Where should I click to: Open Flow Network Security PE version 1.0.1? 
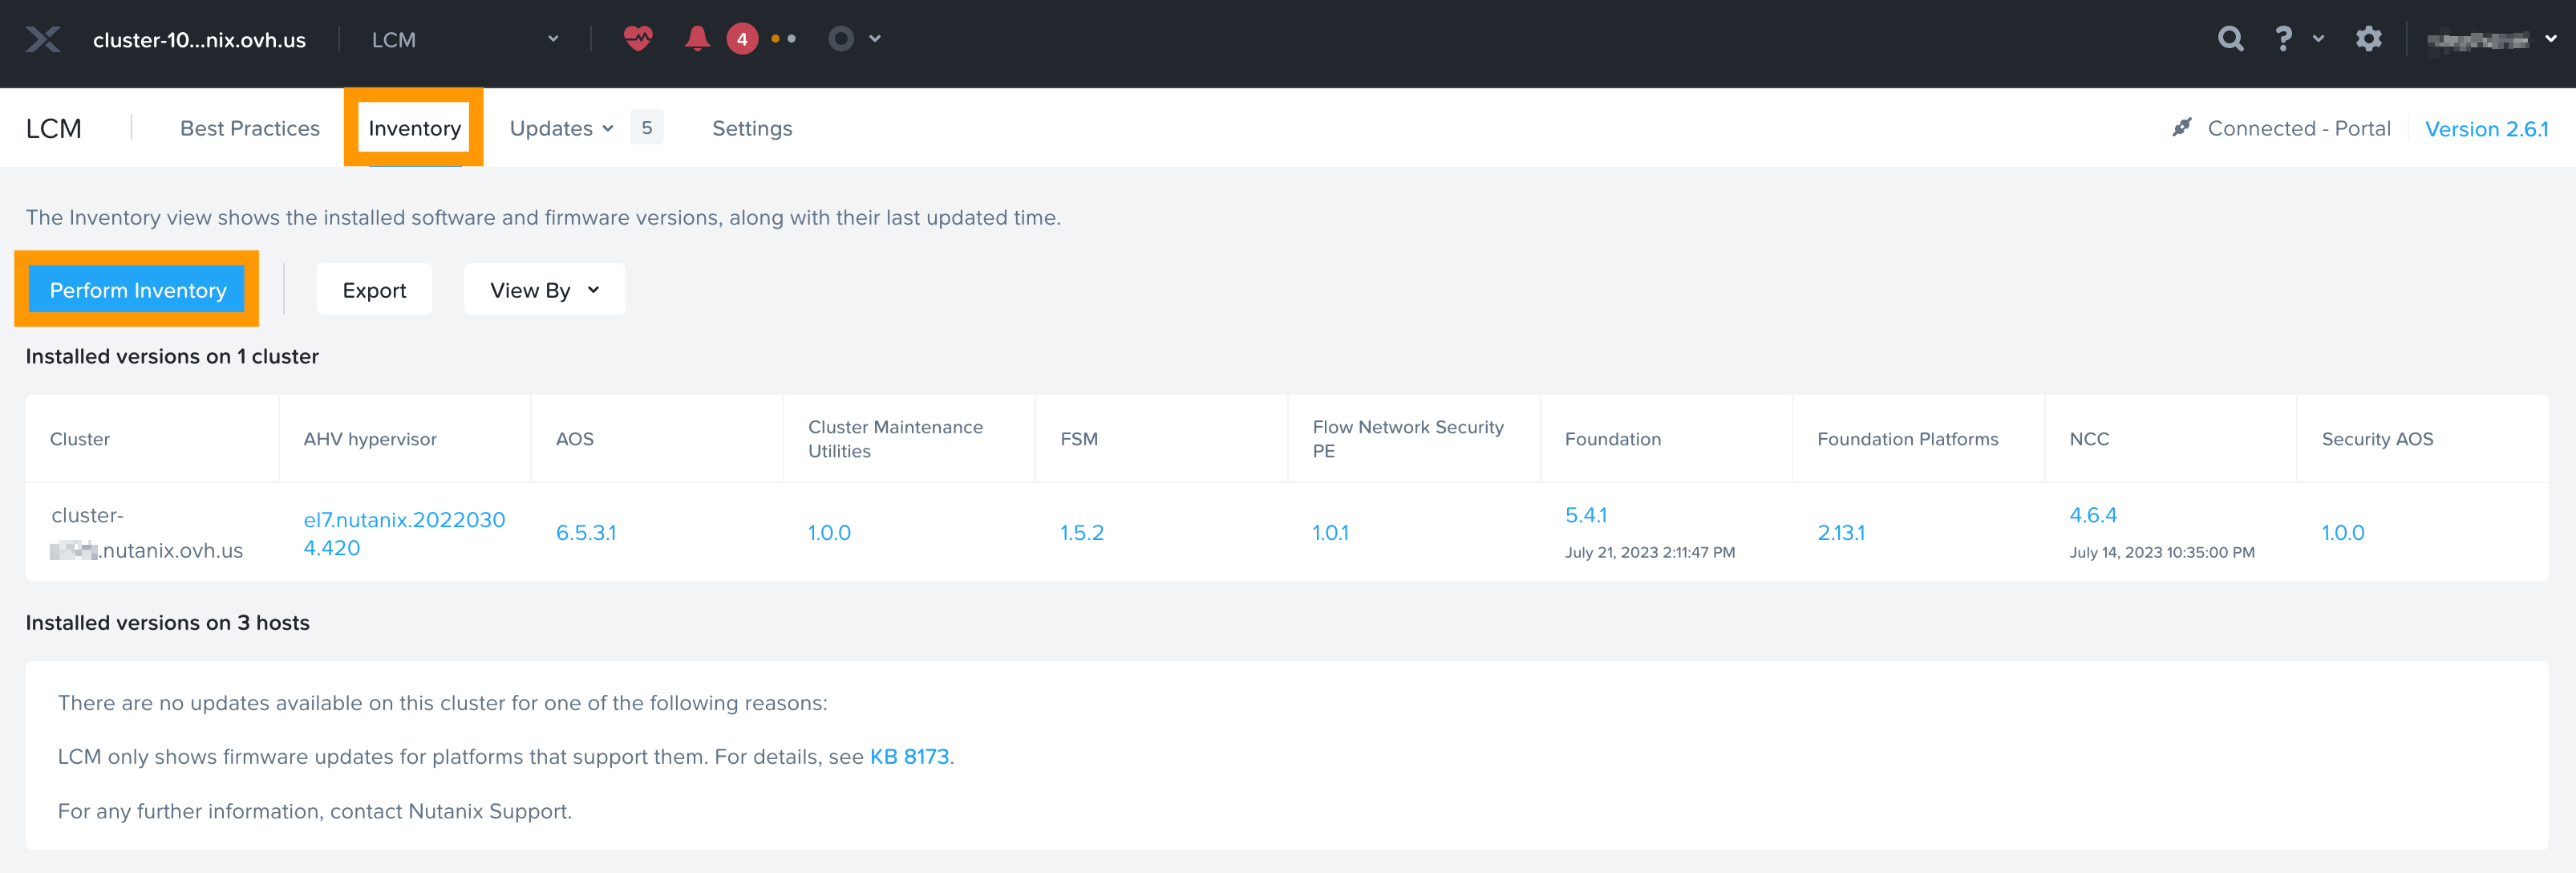pyautogui.click(x=1330, y=533)
